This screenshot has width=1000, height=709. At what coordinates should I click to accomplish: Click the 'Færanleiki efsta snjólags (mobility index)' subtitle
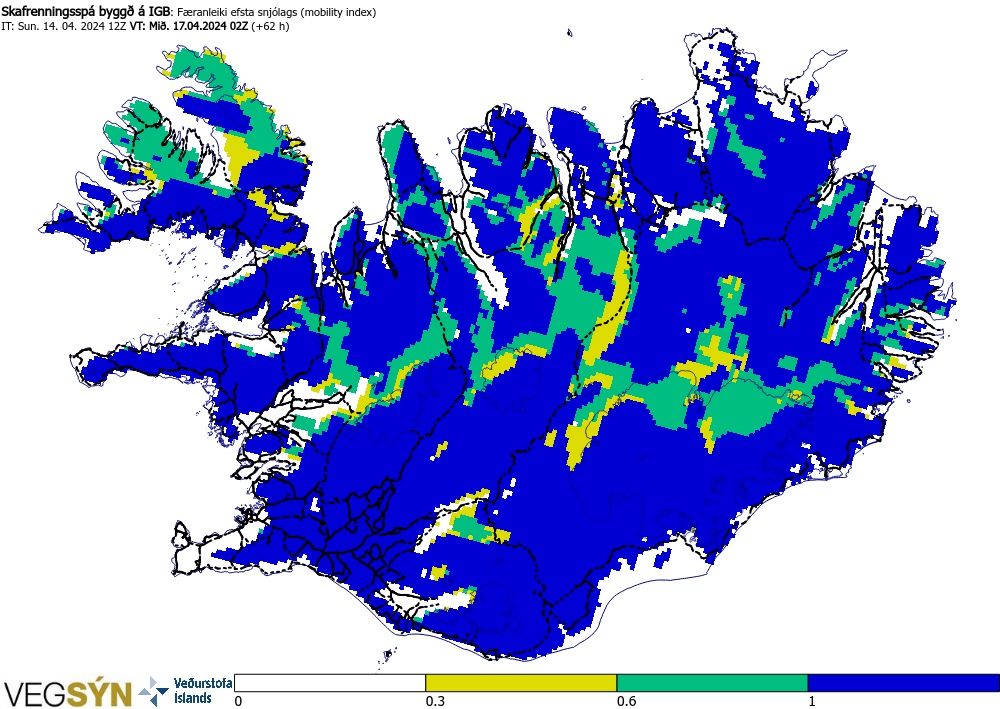[276, 12]
